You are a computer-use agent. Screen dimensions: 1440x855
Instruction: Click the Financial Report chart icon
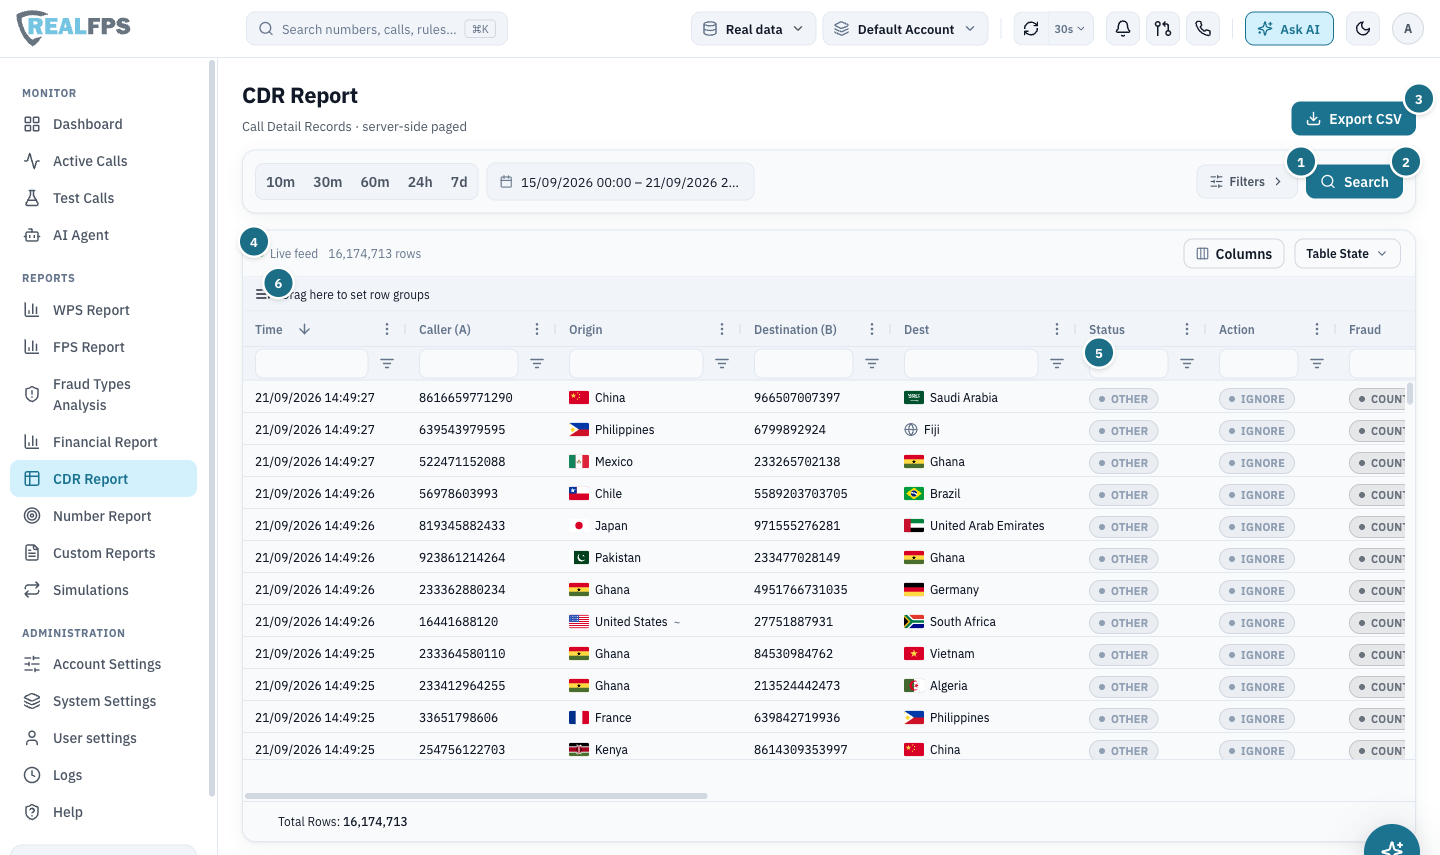(x=32, y=442)
